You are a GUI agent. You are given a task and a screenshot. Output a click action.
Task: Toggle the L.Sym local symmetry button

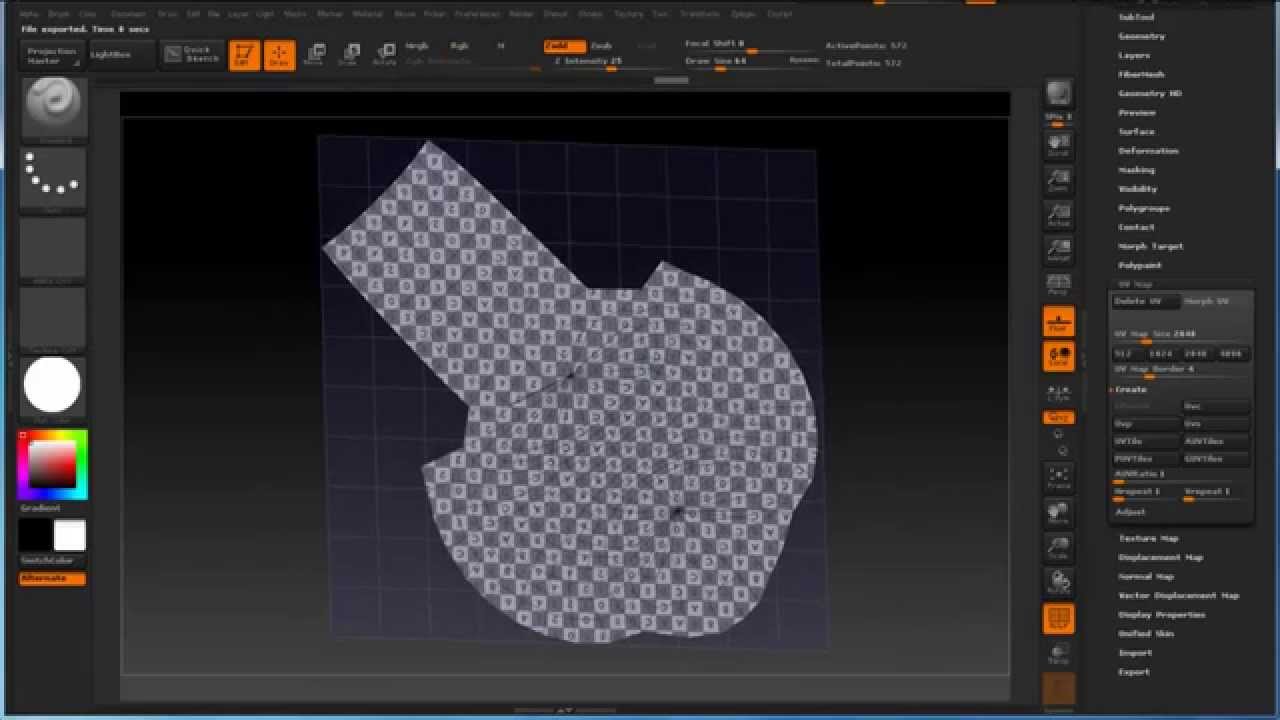click(1058, 392)
